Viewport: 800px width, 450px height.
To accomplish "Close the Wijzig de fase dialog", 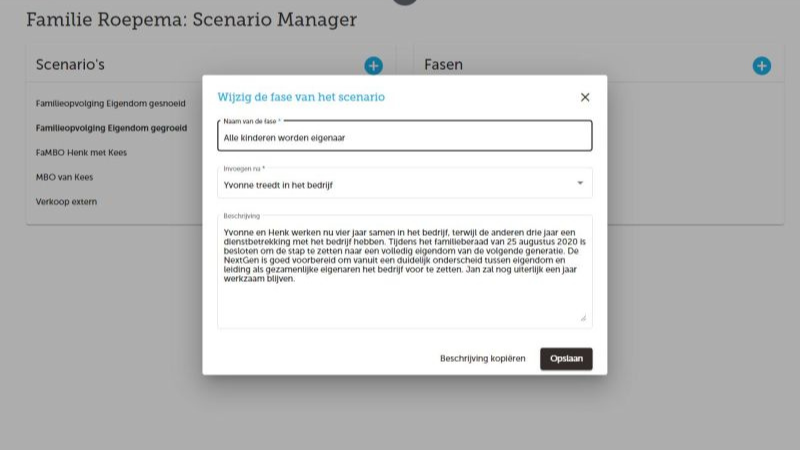I will [x=585, y=97].
